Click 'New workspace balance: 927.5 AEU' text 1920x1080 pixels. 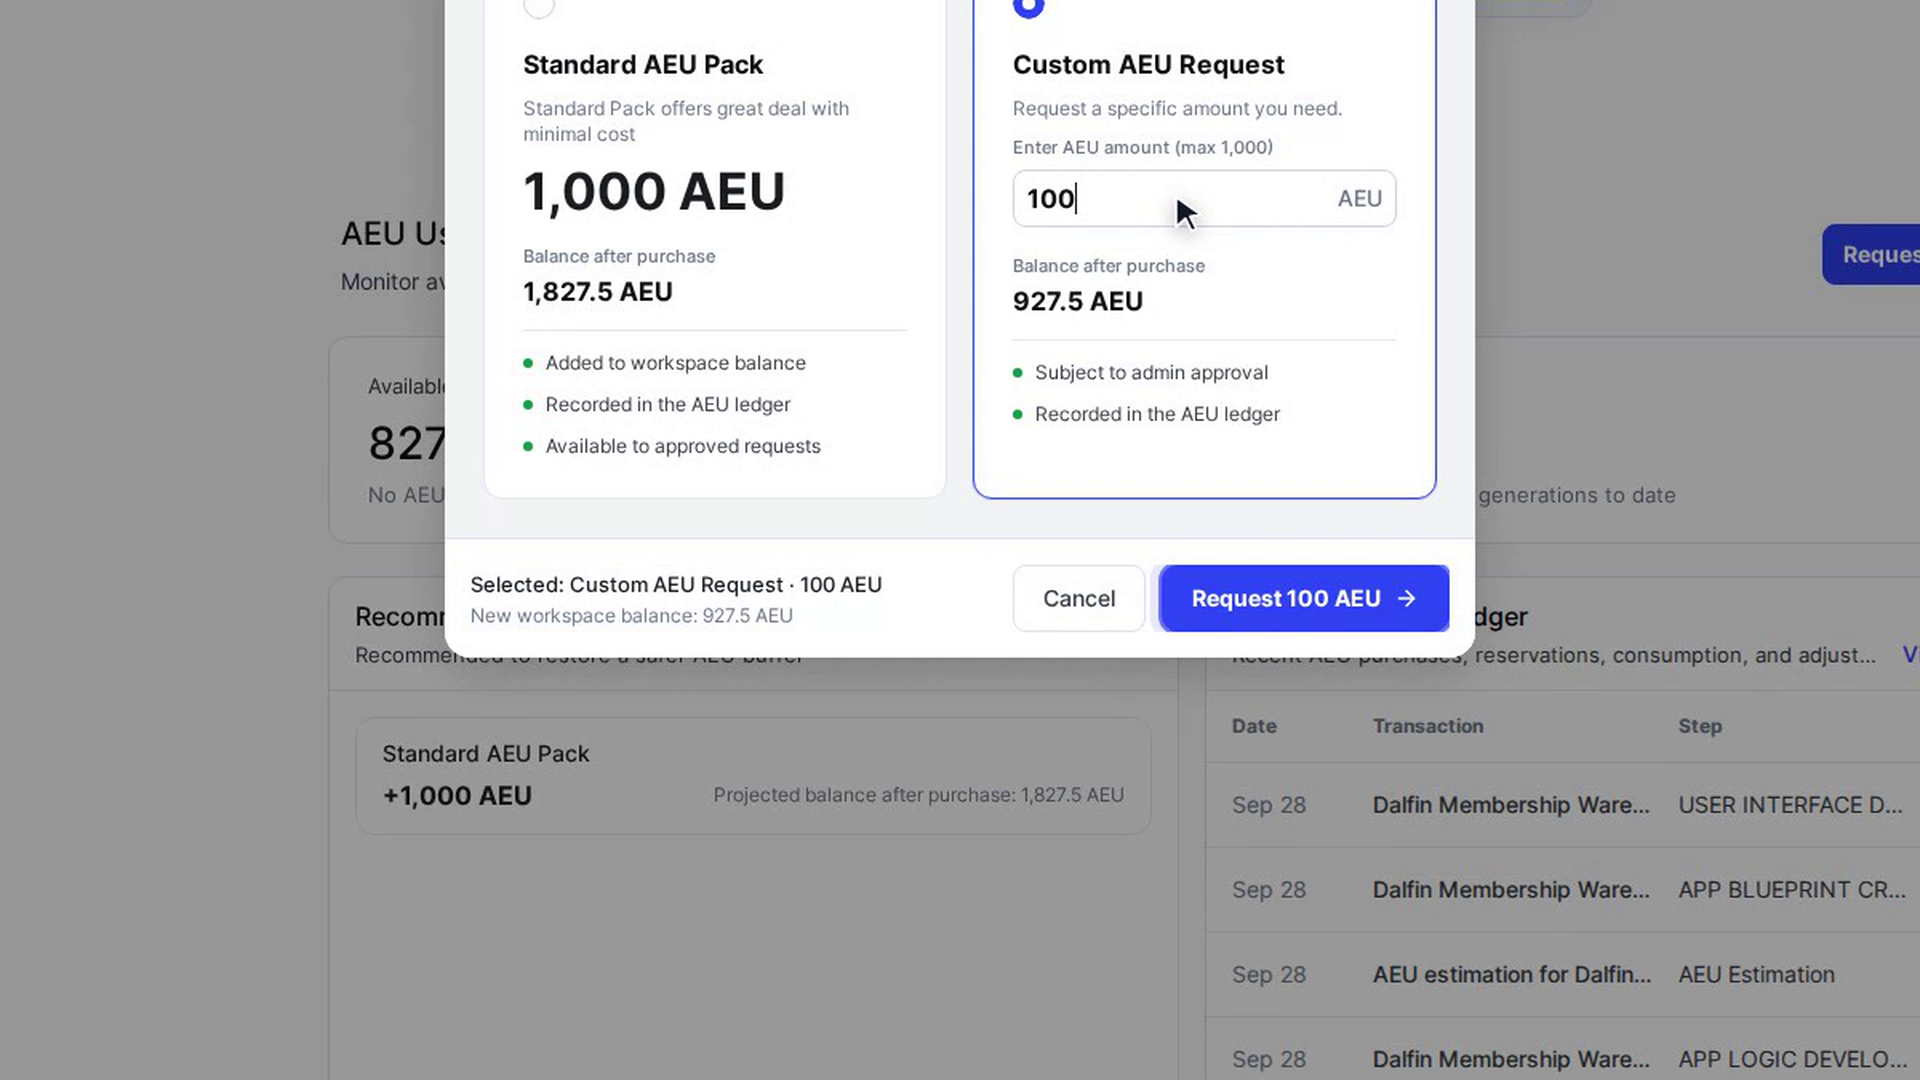pyautogui.click(x=631, y=616)
